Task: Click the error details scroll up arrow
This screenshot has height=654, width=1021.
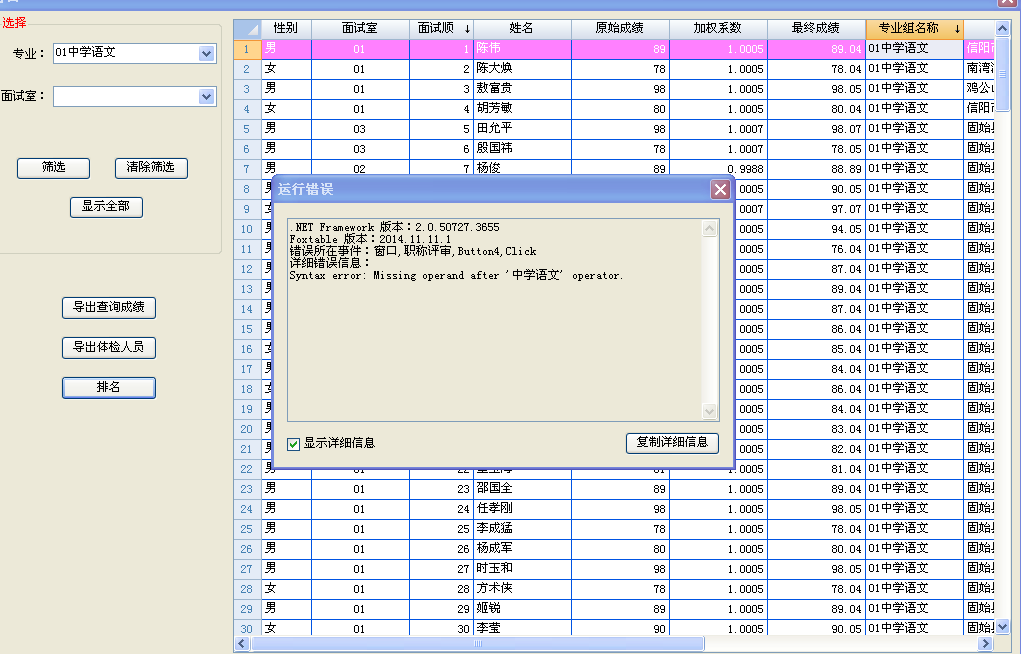Action: pyautogui.click(x=710, y=229)
